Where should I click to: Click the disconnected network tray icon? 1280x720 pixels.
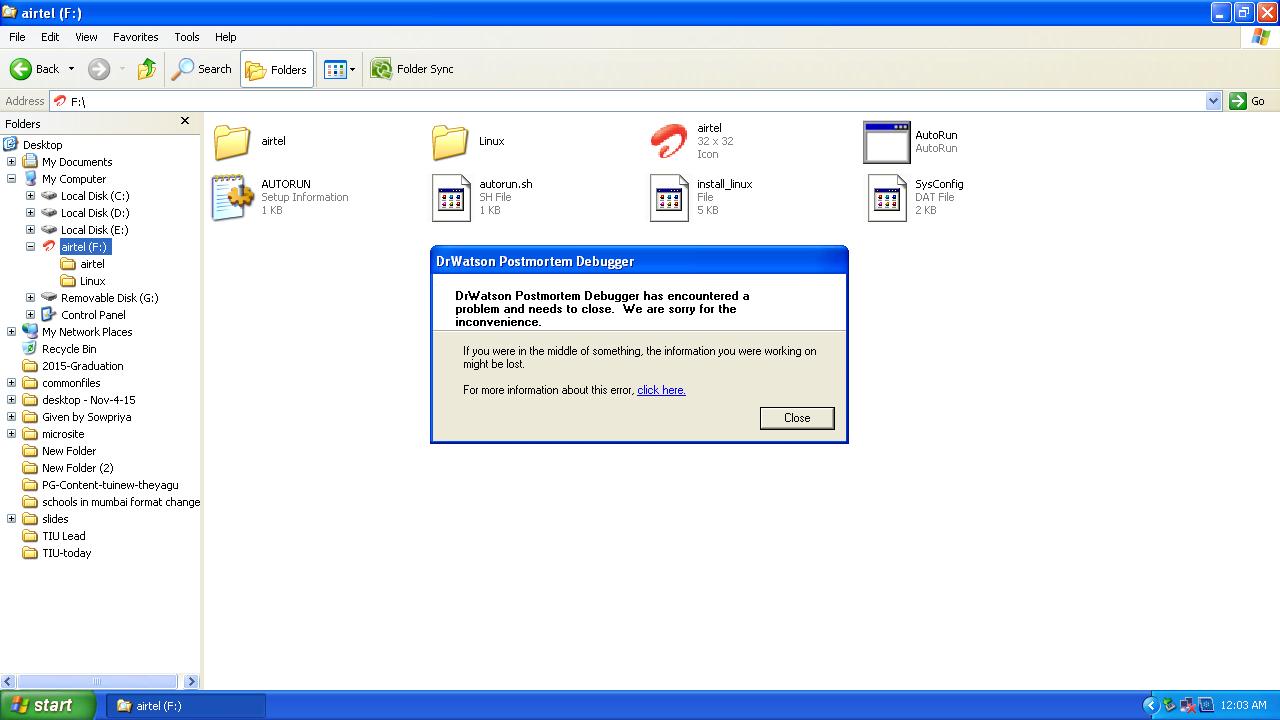point(1187,705)
